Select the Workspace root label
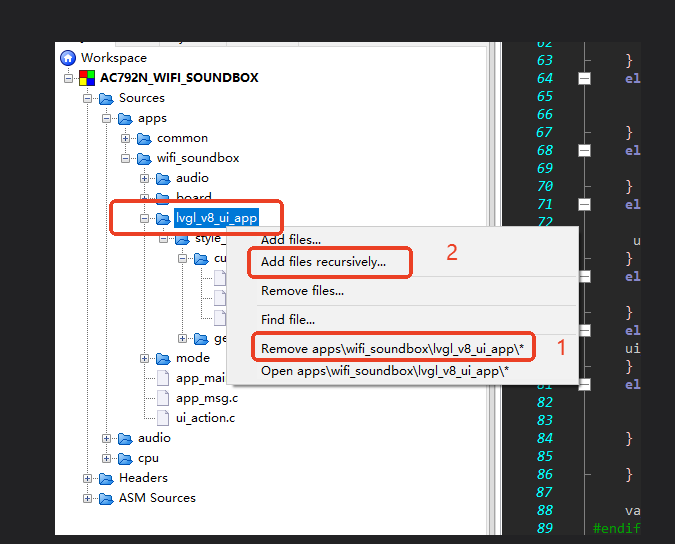675x544 pixels. 114,58
